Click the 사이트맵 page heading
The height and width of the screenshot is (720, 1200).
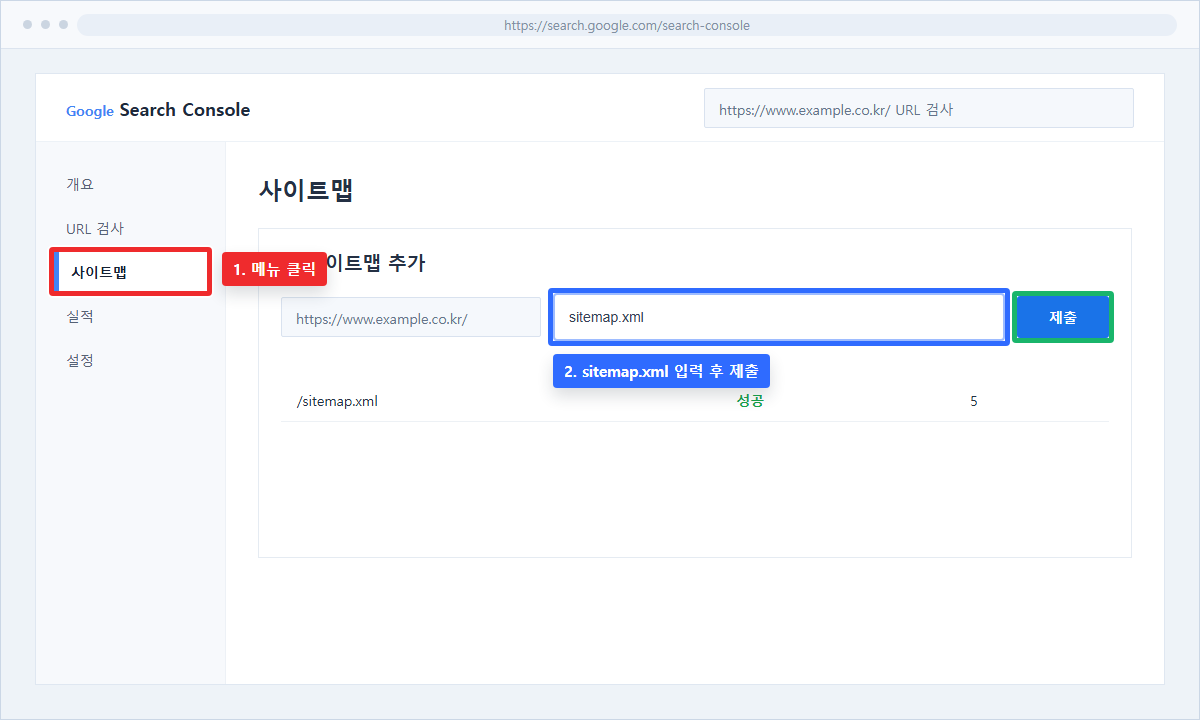(x=306, y=190)
